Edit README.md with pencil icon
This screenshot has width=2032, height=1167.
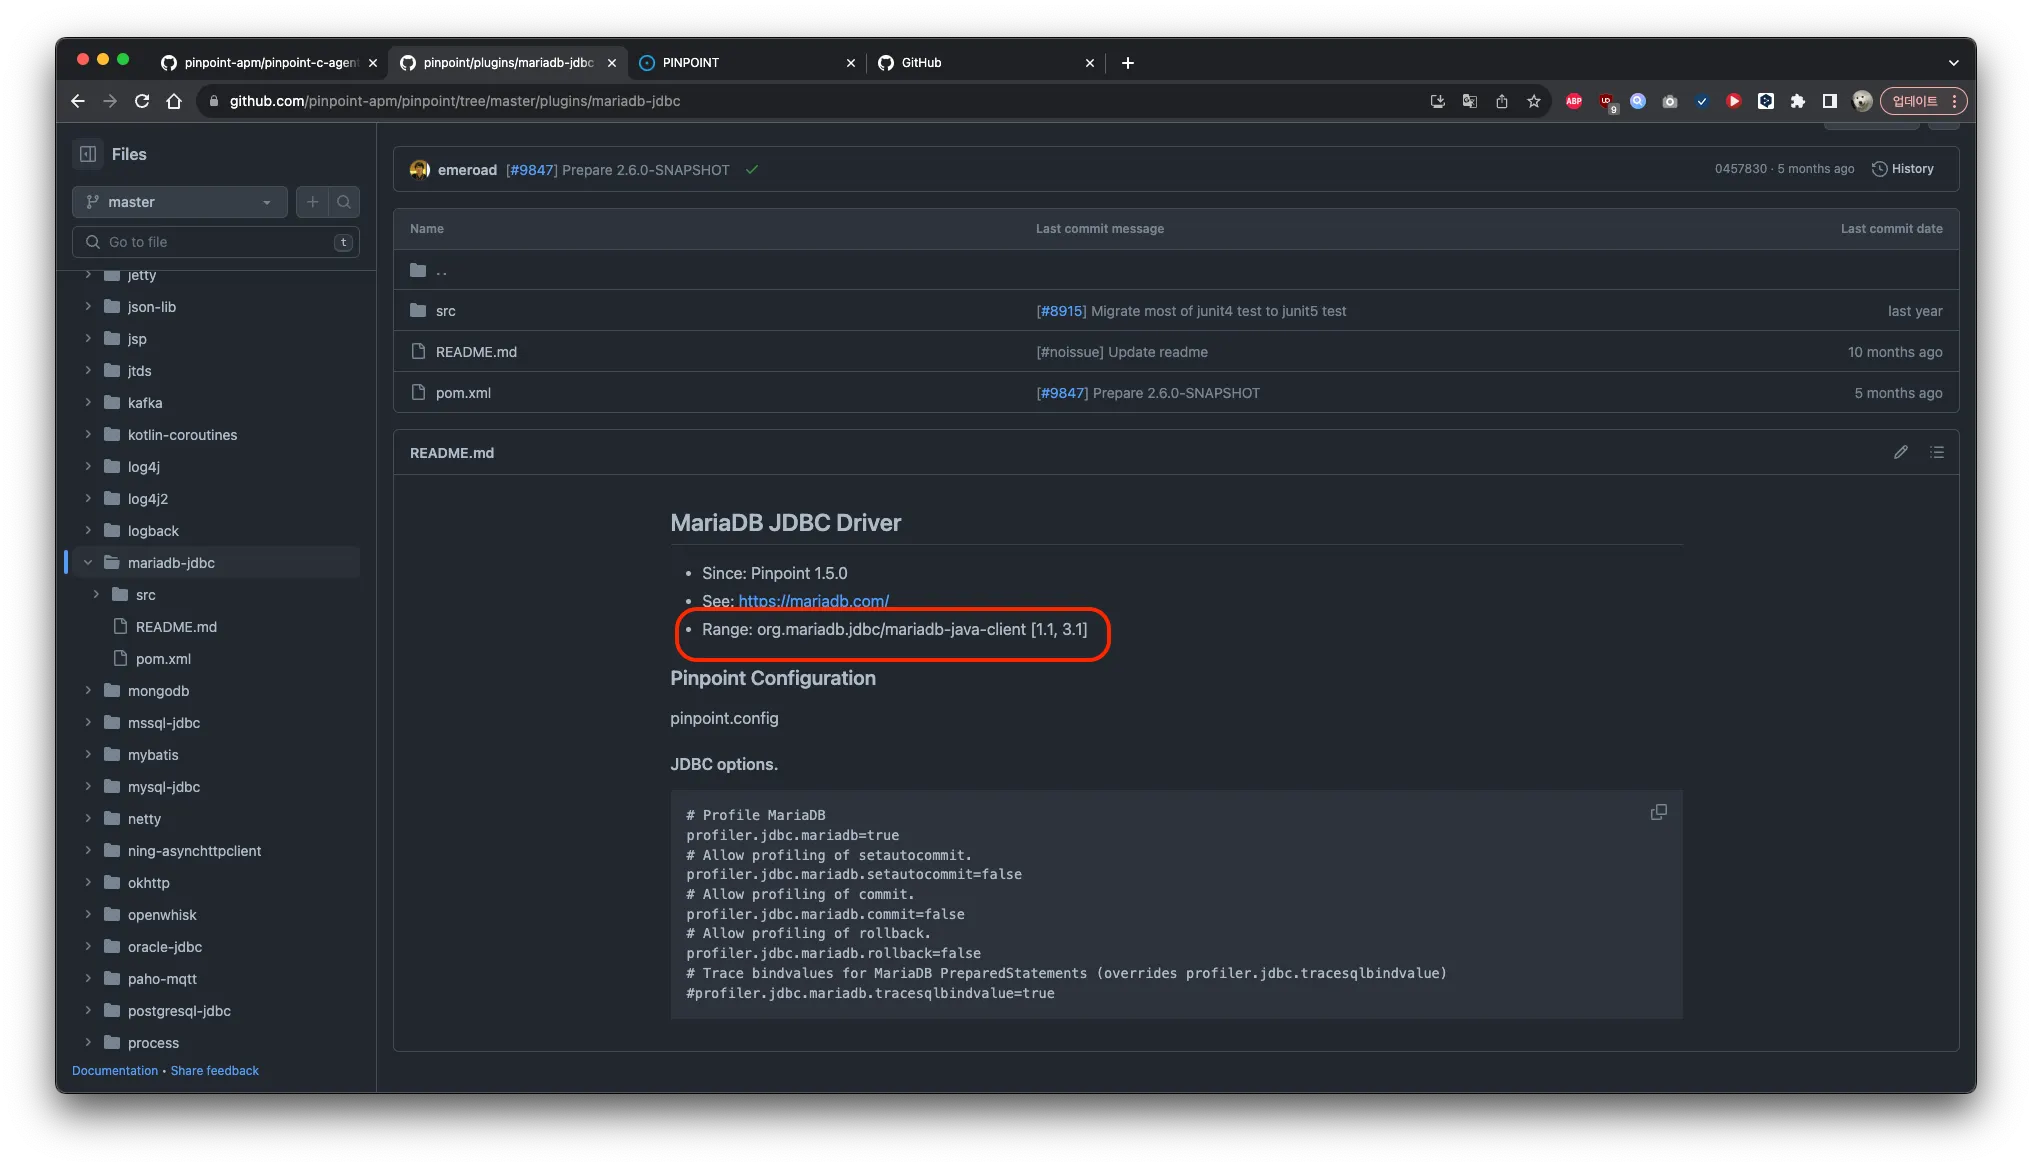(1900, 452)
